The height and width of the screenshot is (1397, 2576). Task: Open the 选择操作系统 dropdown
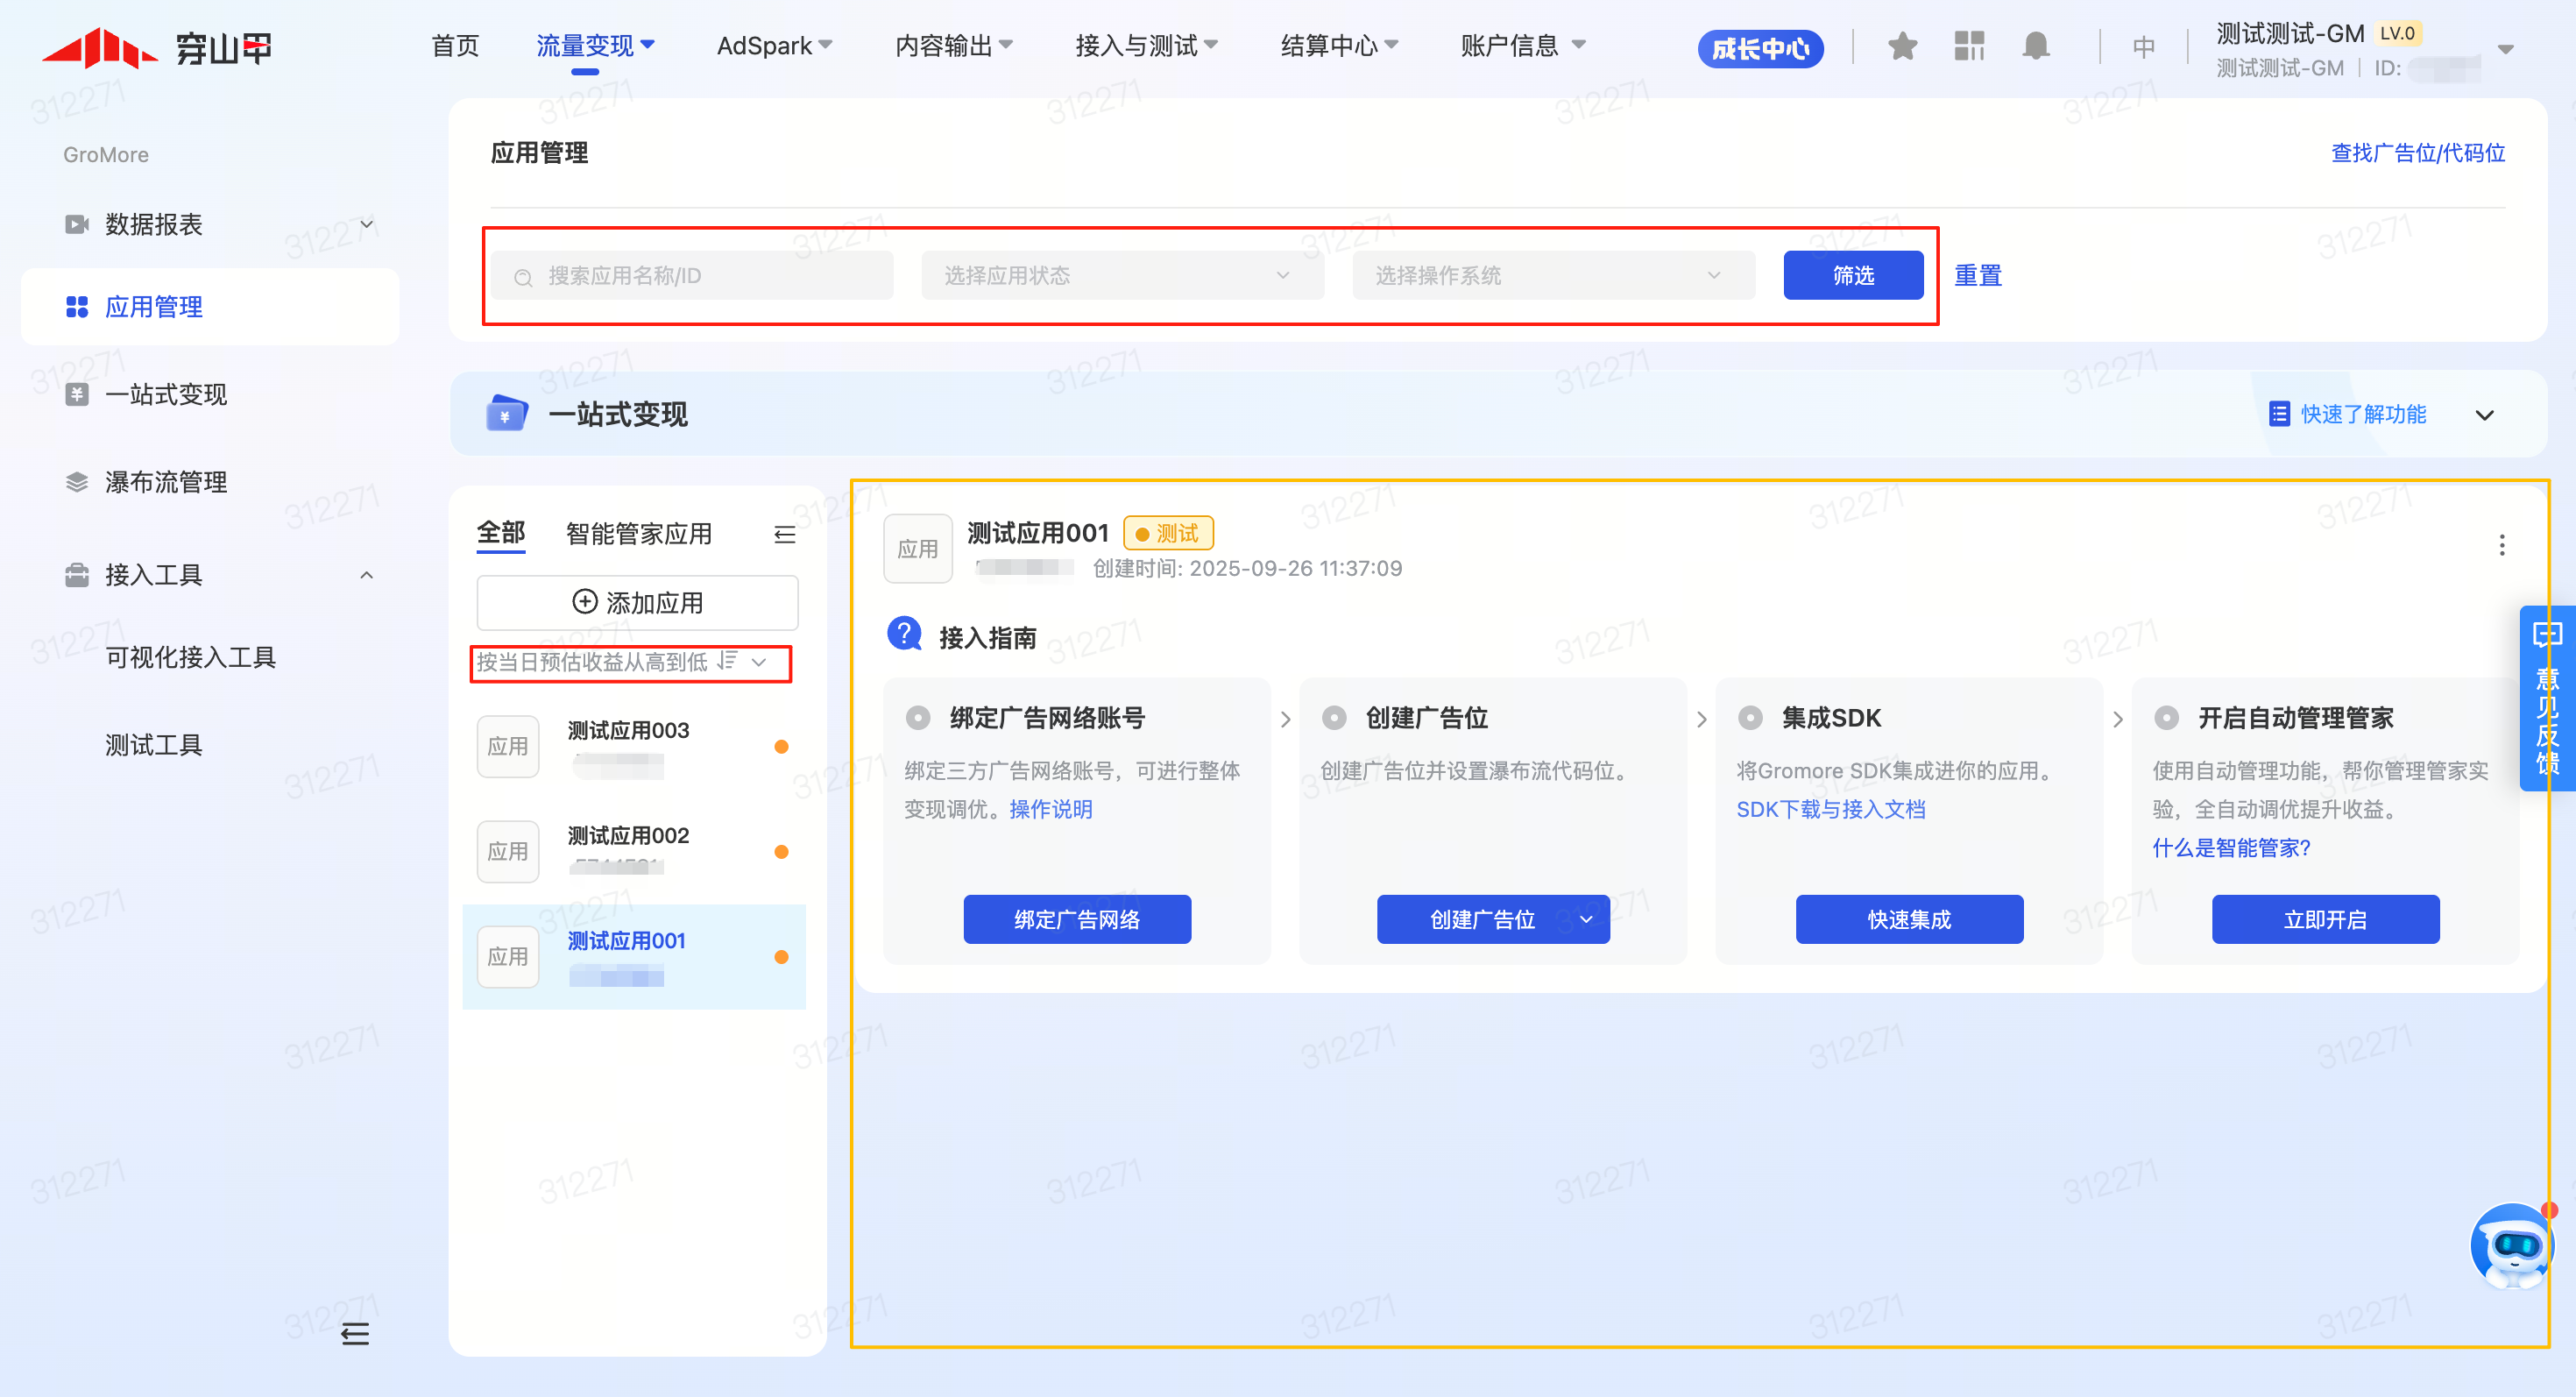[x=1553, y=275]
